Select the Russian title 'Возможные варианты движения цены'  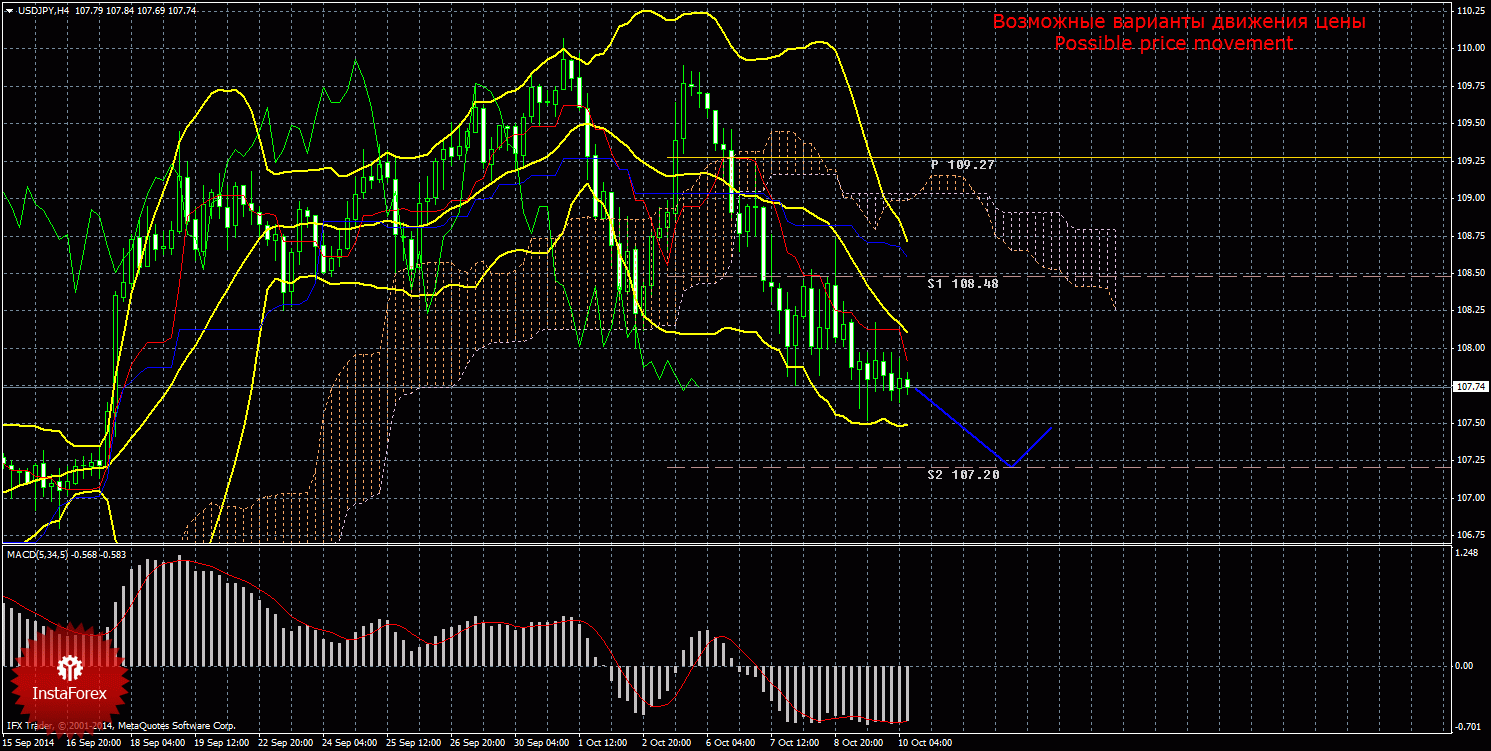pyautogui.click(x=1179, y=21)
